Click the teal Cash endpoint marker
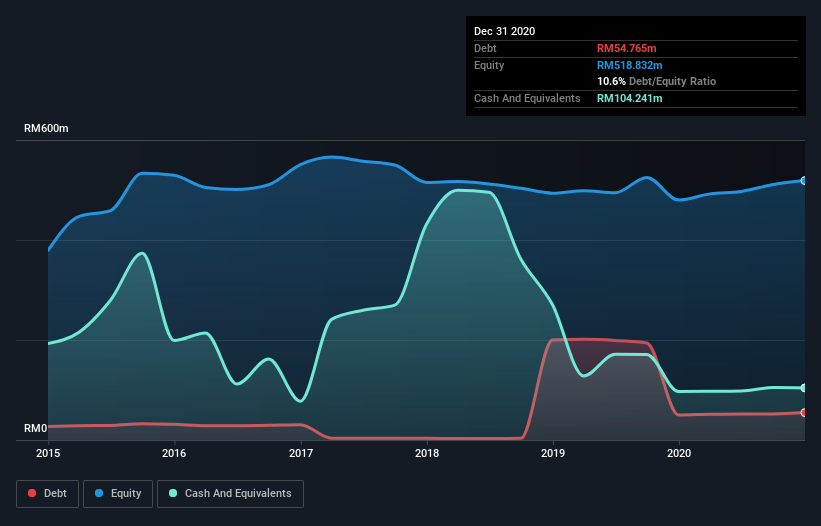 click(x=804, y=388)
